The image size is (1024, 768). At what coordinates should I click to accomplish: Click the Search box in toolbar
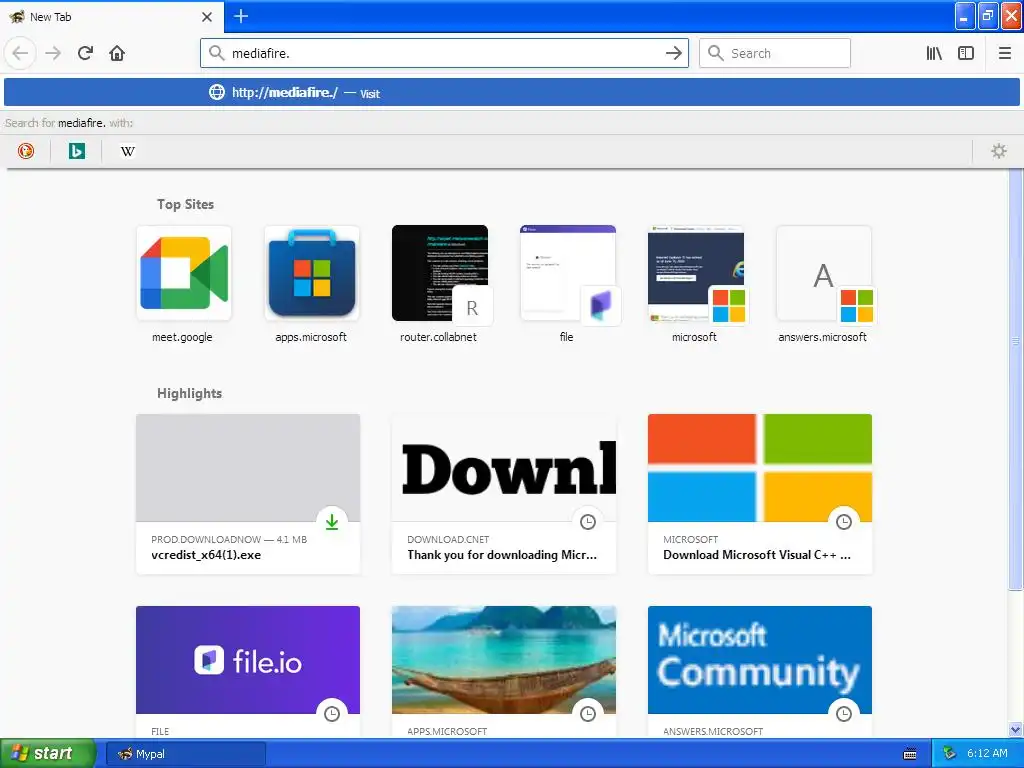775,53
